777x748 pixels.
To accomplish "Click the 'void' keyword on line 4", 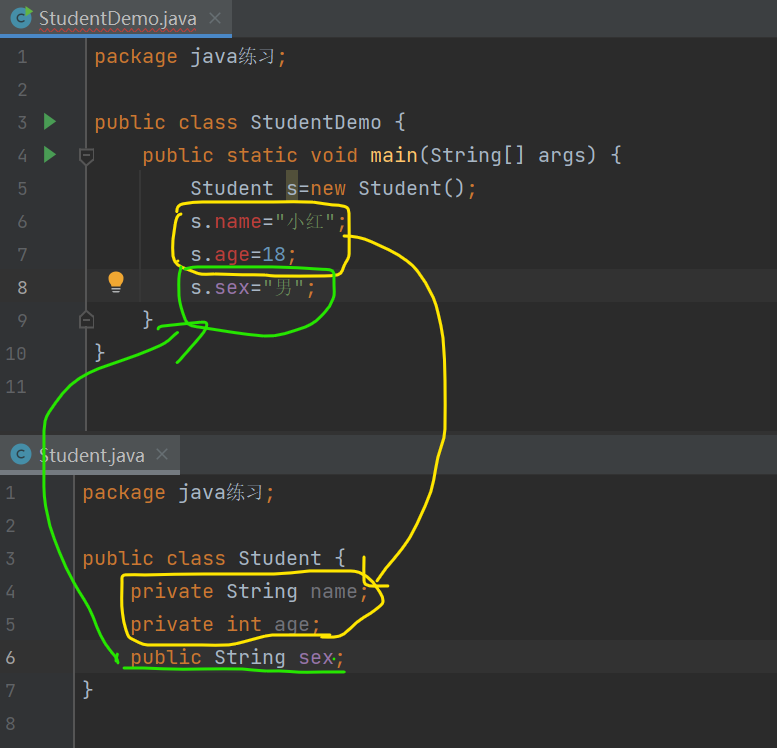I will 334,156.
